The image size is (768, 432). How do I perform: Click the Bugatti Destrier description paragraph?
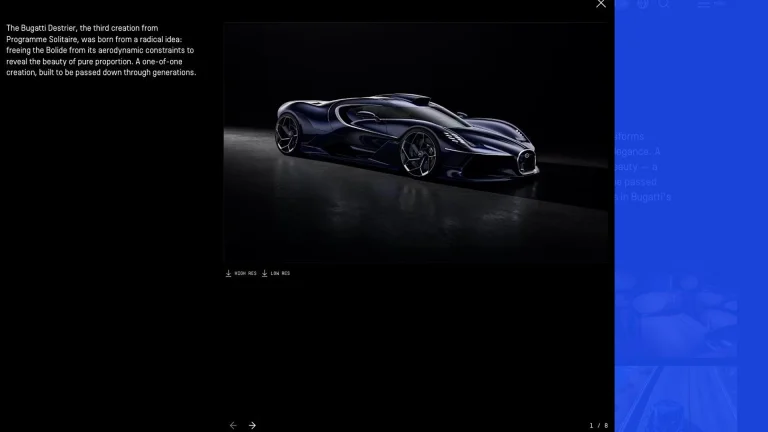click(x=101, y=50)
